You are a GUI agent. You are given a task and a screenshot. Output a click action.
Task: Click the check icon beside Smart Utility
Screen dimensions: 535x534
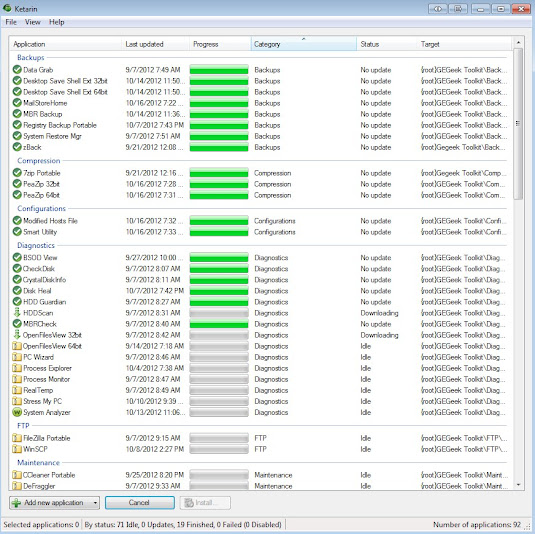coord(17,232)
